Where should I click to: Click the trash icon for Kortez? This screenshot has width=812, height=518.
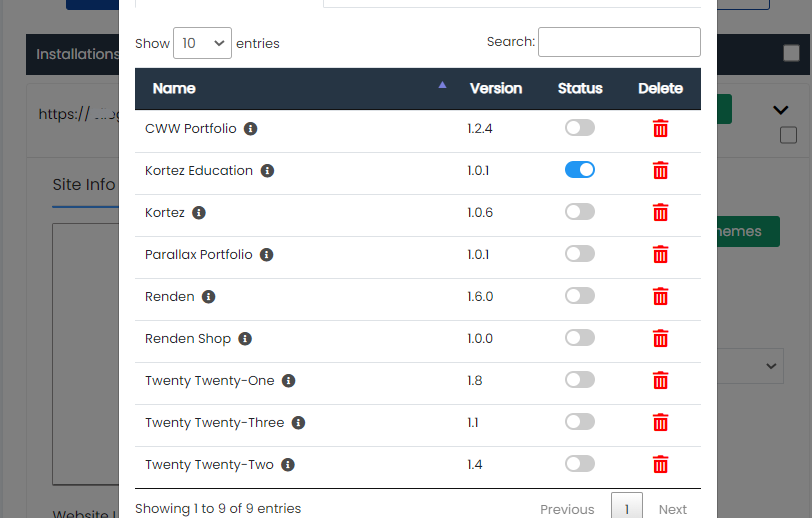coord(660,212)
